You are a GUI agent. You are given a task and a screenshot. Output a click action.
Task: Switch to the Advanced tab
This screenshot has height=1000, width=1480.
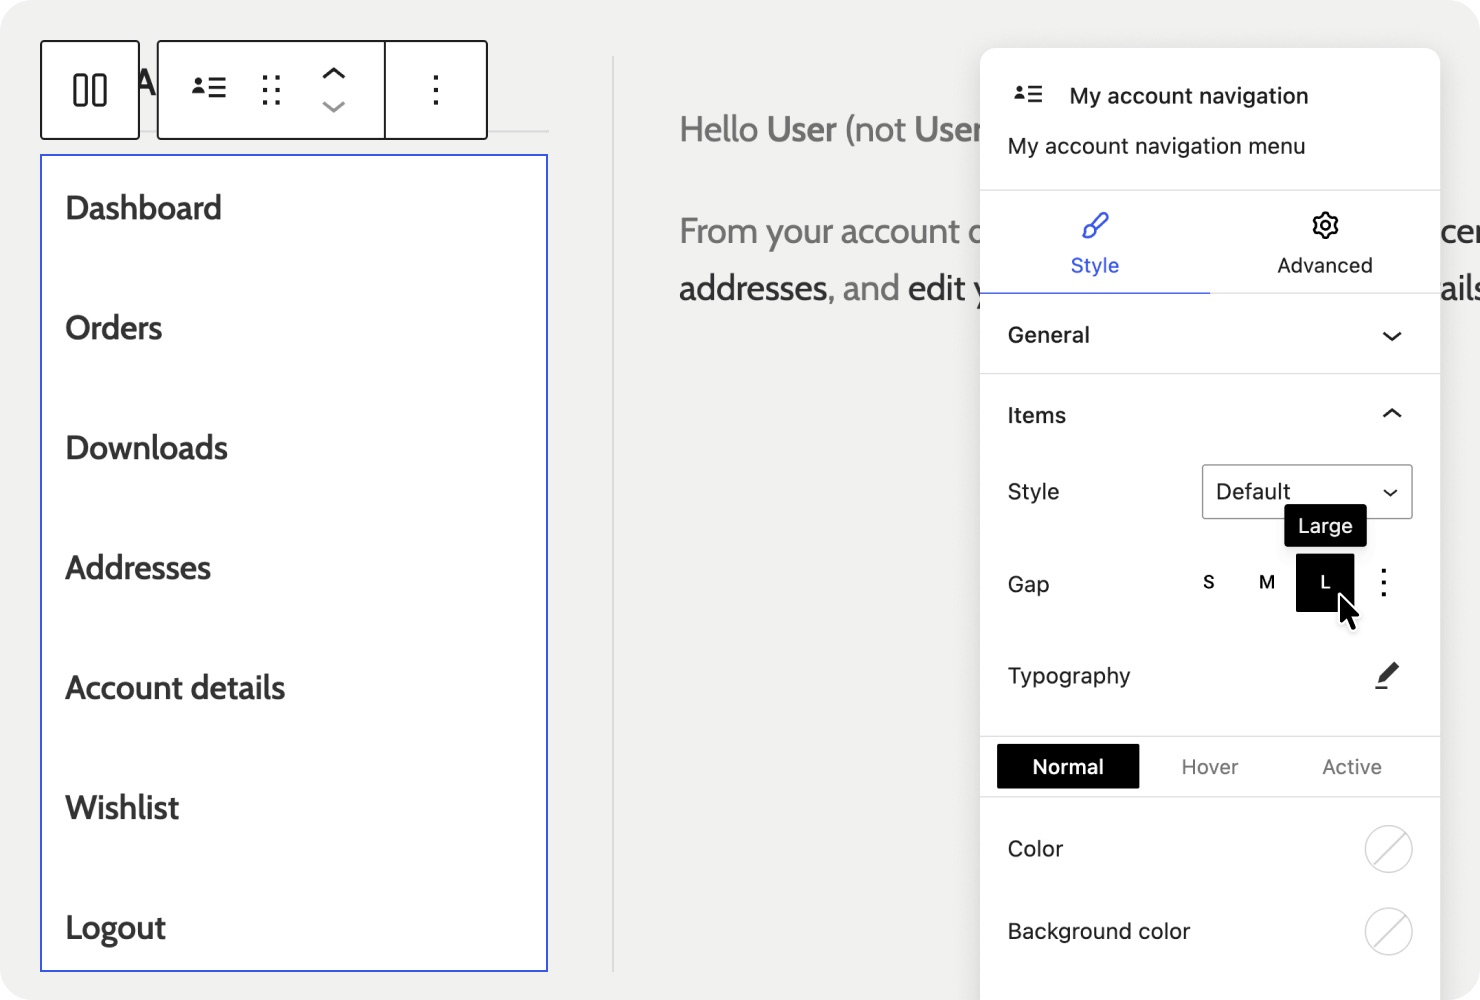click(1325, 243)
